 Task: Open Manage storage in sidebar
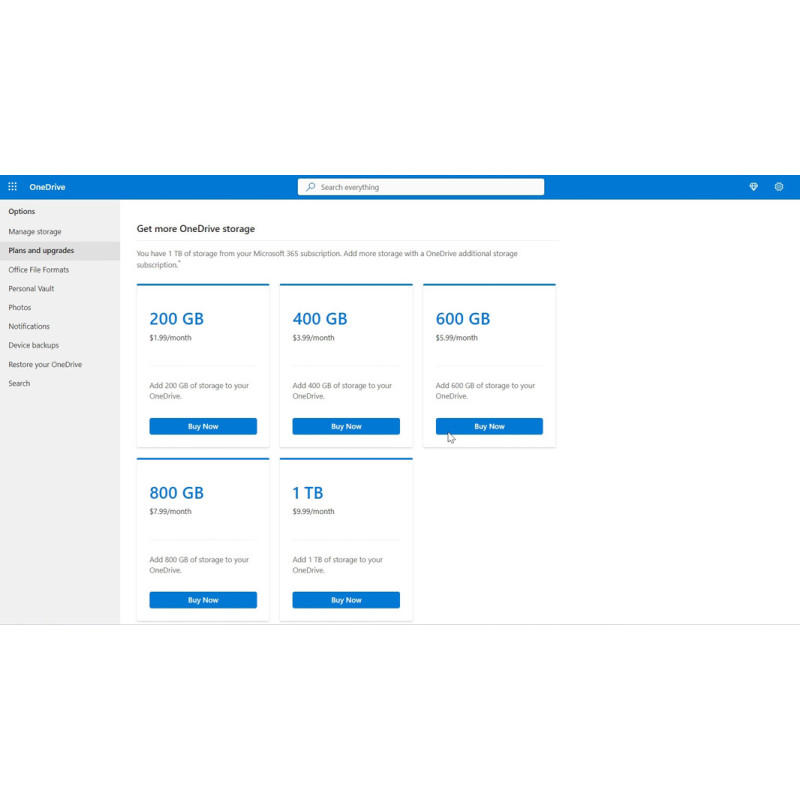pos(35,232)
